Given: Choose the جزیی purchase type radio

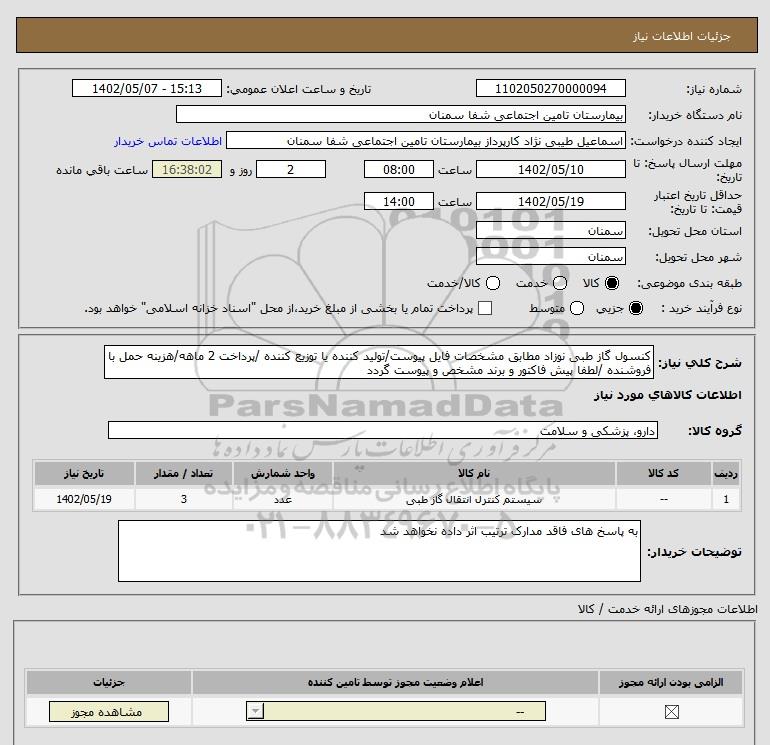Looking at the screenshot, I should 635,308.
